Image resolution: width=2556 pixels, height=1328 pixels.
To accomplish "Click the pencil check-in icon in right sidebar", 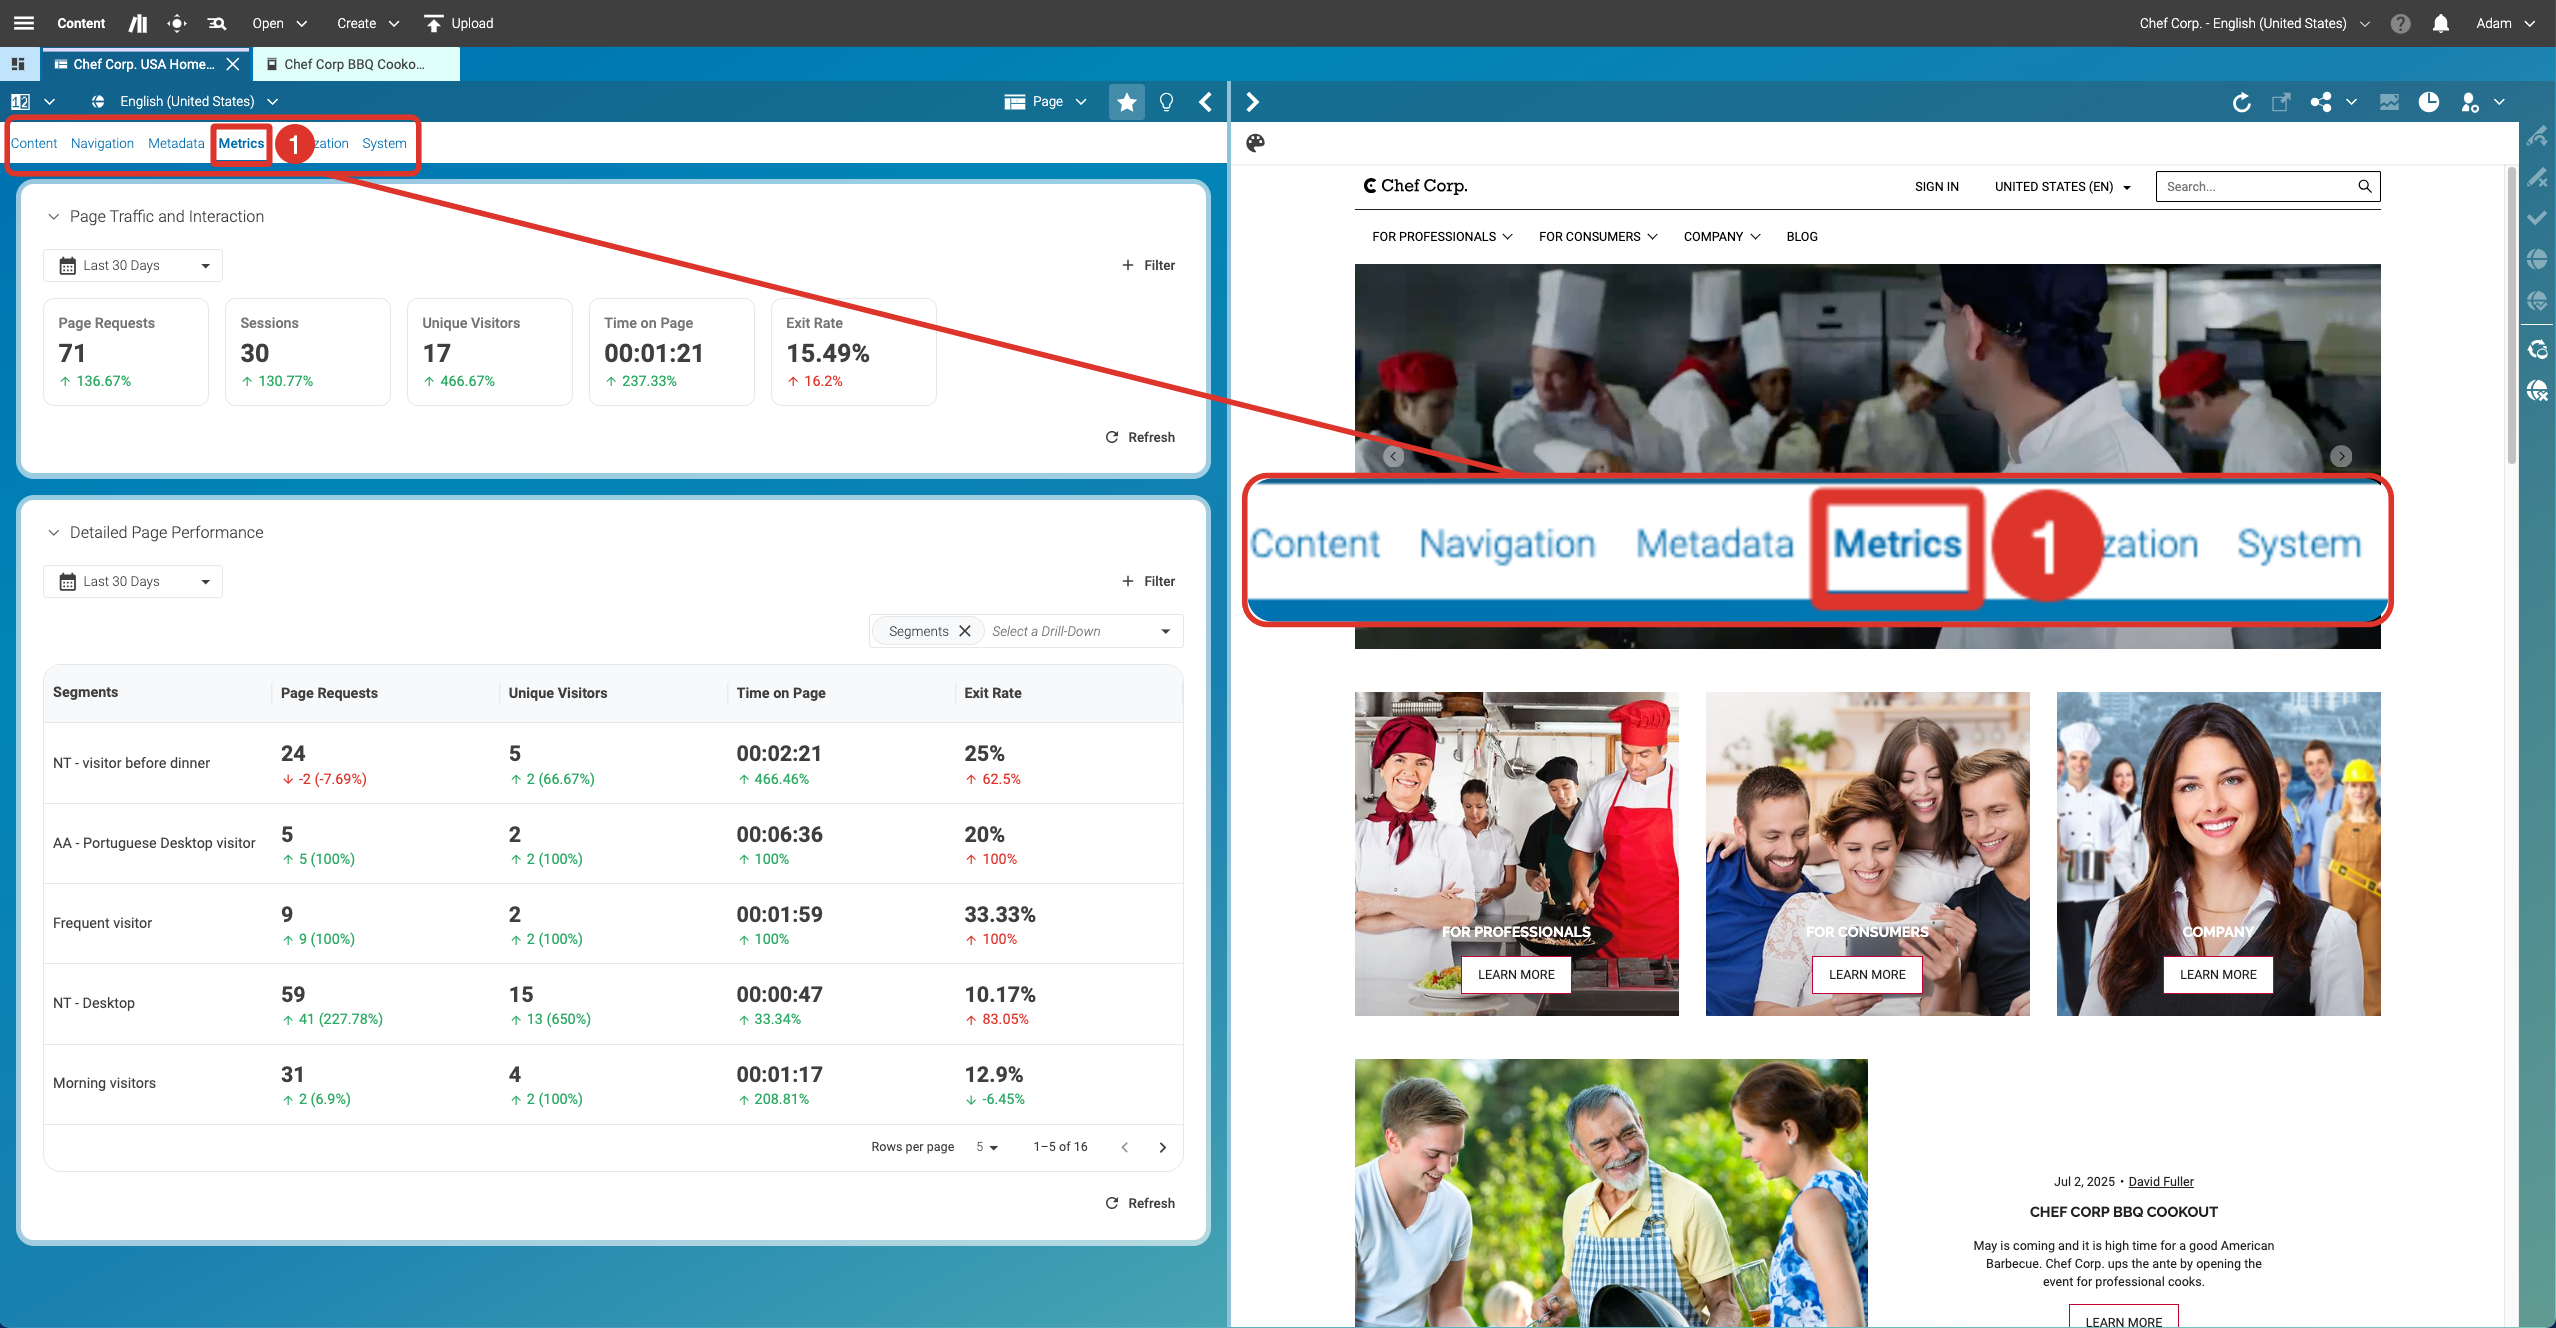I will [x=2537, y=136].
